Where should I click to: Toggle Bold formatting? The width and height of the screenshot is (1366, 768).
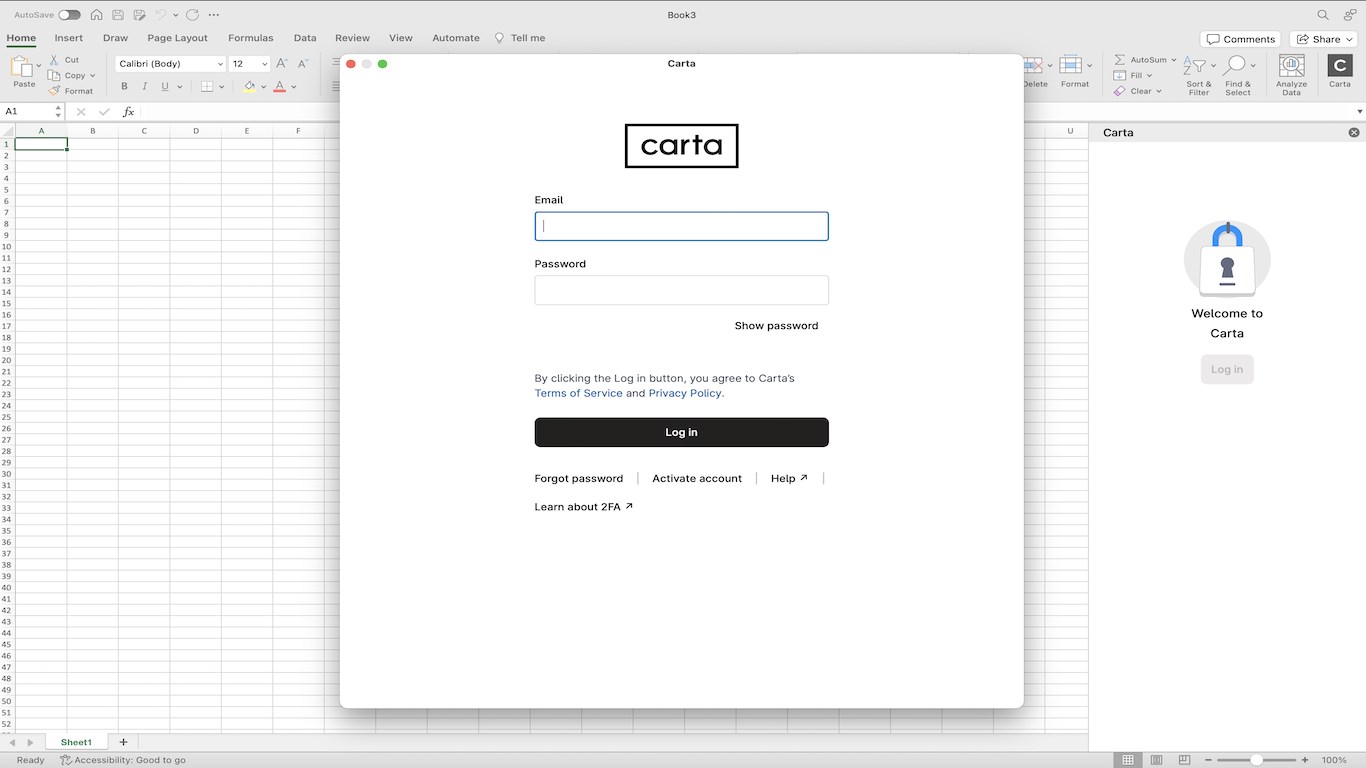click(125, 87)
